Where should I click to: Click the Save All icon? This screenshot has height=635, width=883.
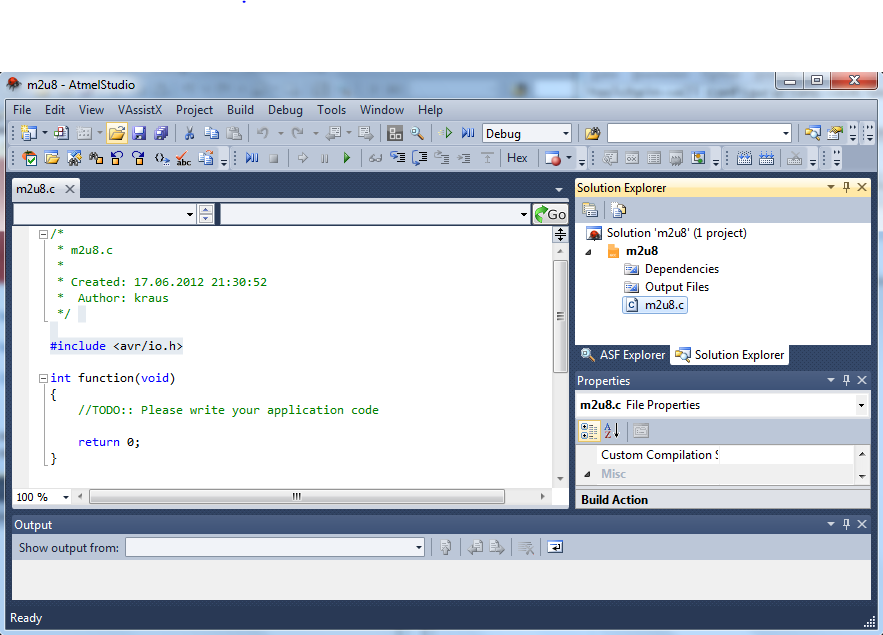coord(161,133)
